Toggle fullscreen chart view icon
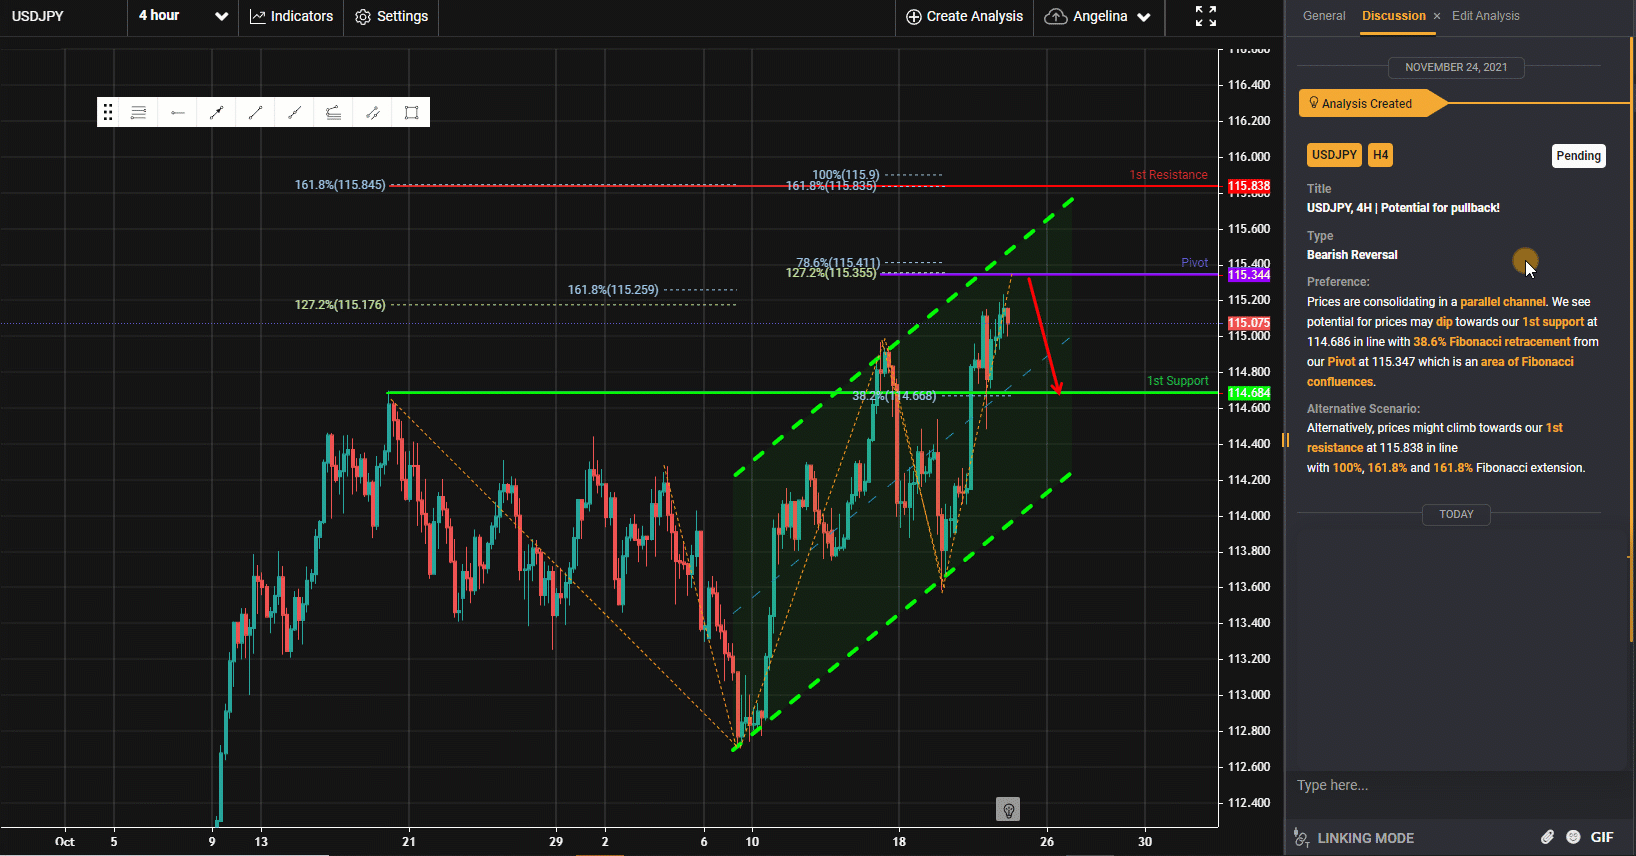1636x856 pixels. pos(1206,16)
